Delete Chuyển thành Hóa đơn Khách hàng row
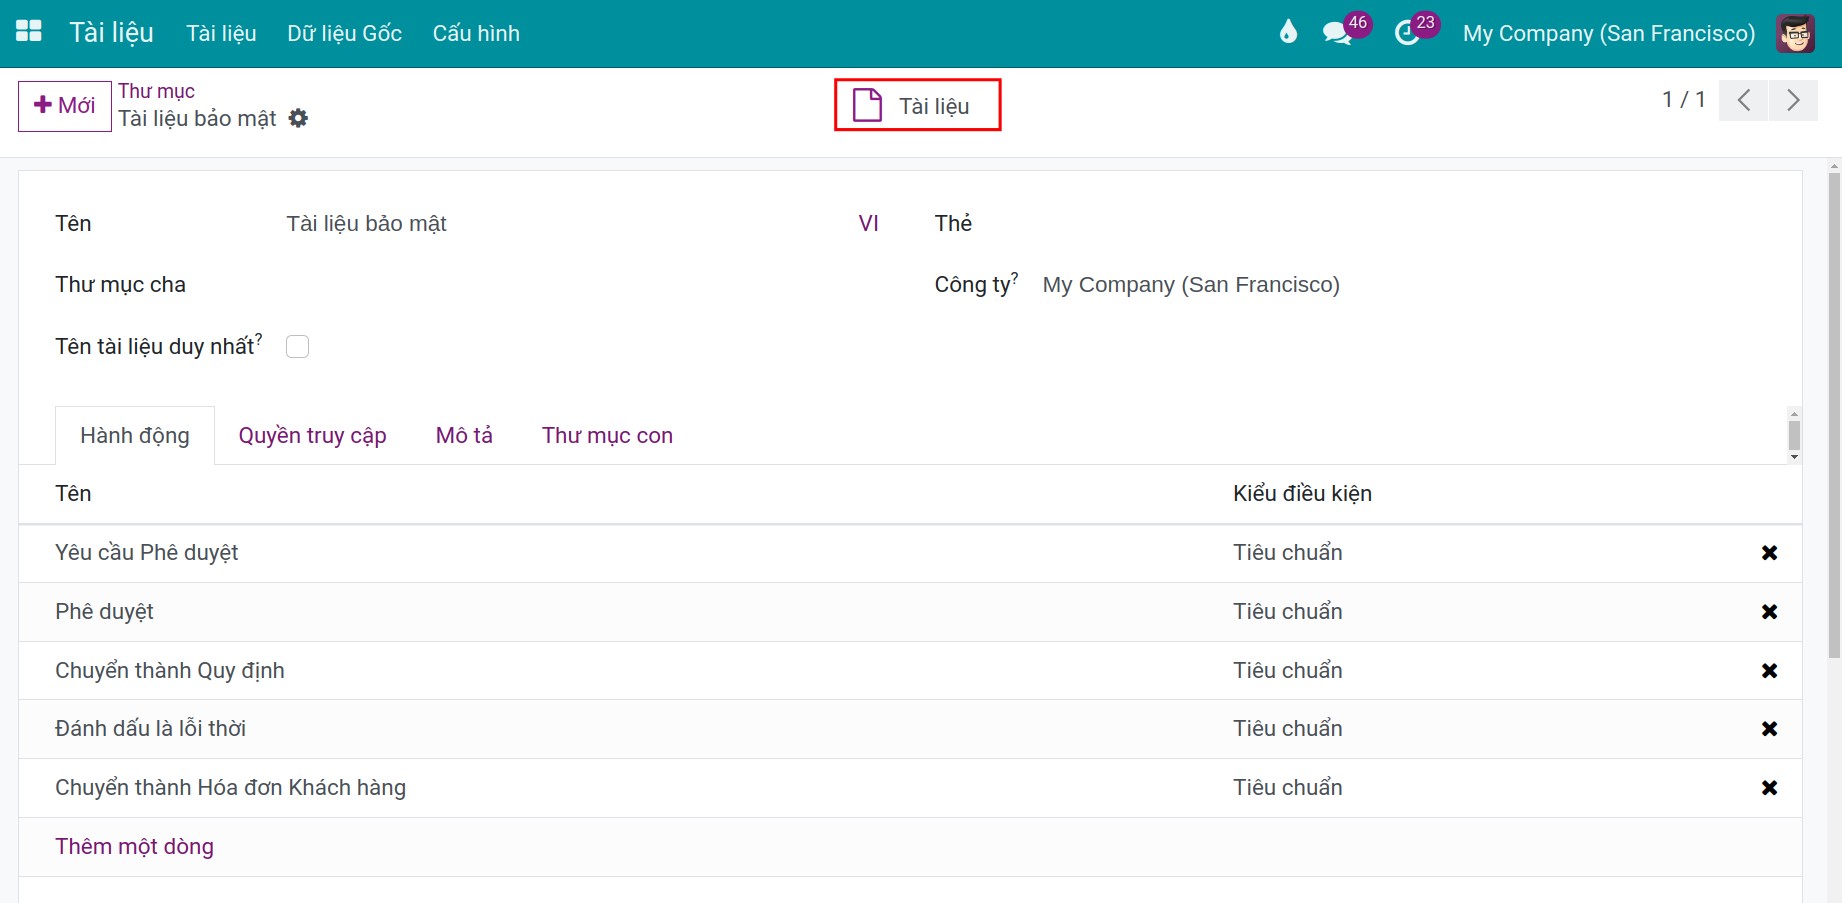Image resolution: width=1842 pixels, height=903 pixels. click(1769, 788)
